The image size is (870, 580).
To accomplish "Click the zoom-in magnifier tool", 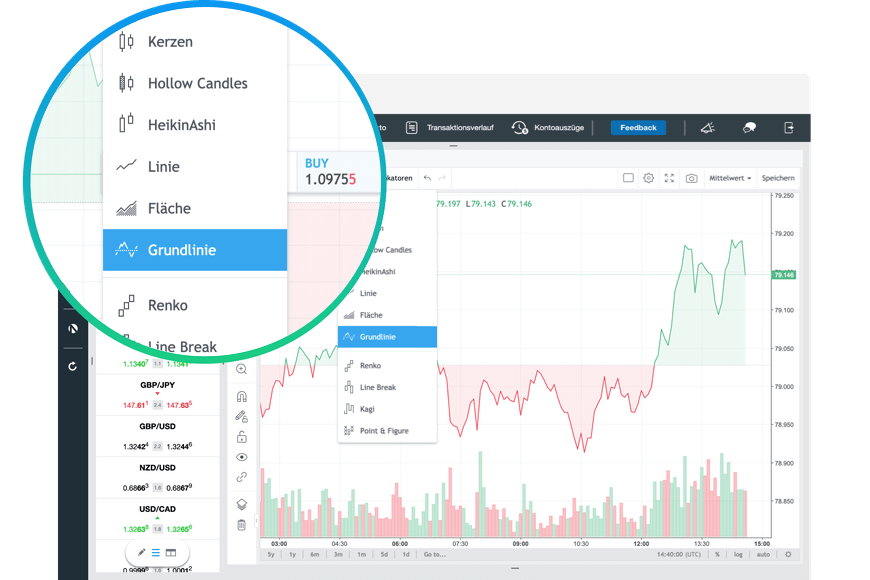I will pos(241,369).
